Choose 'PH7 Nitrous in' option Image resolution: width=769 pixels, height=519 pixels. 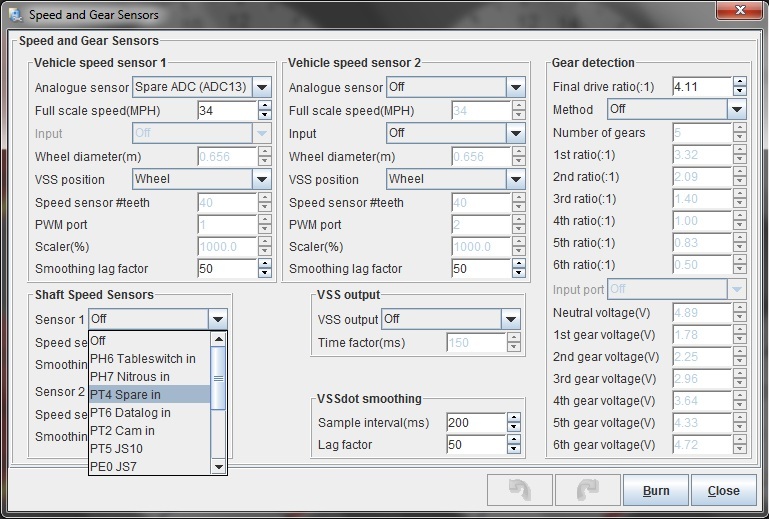[x=150, y=376]
